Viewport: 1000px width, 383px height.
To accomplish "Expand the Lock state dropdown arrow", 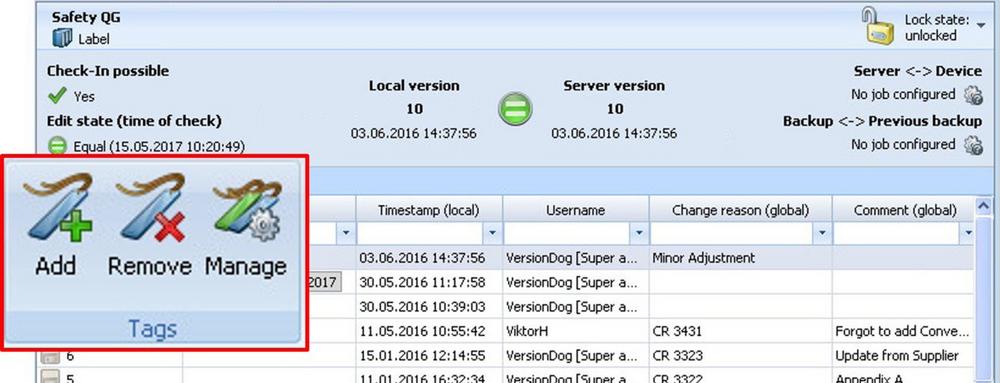I will pos(980,24).
